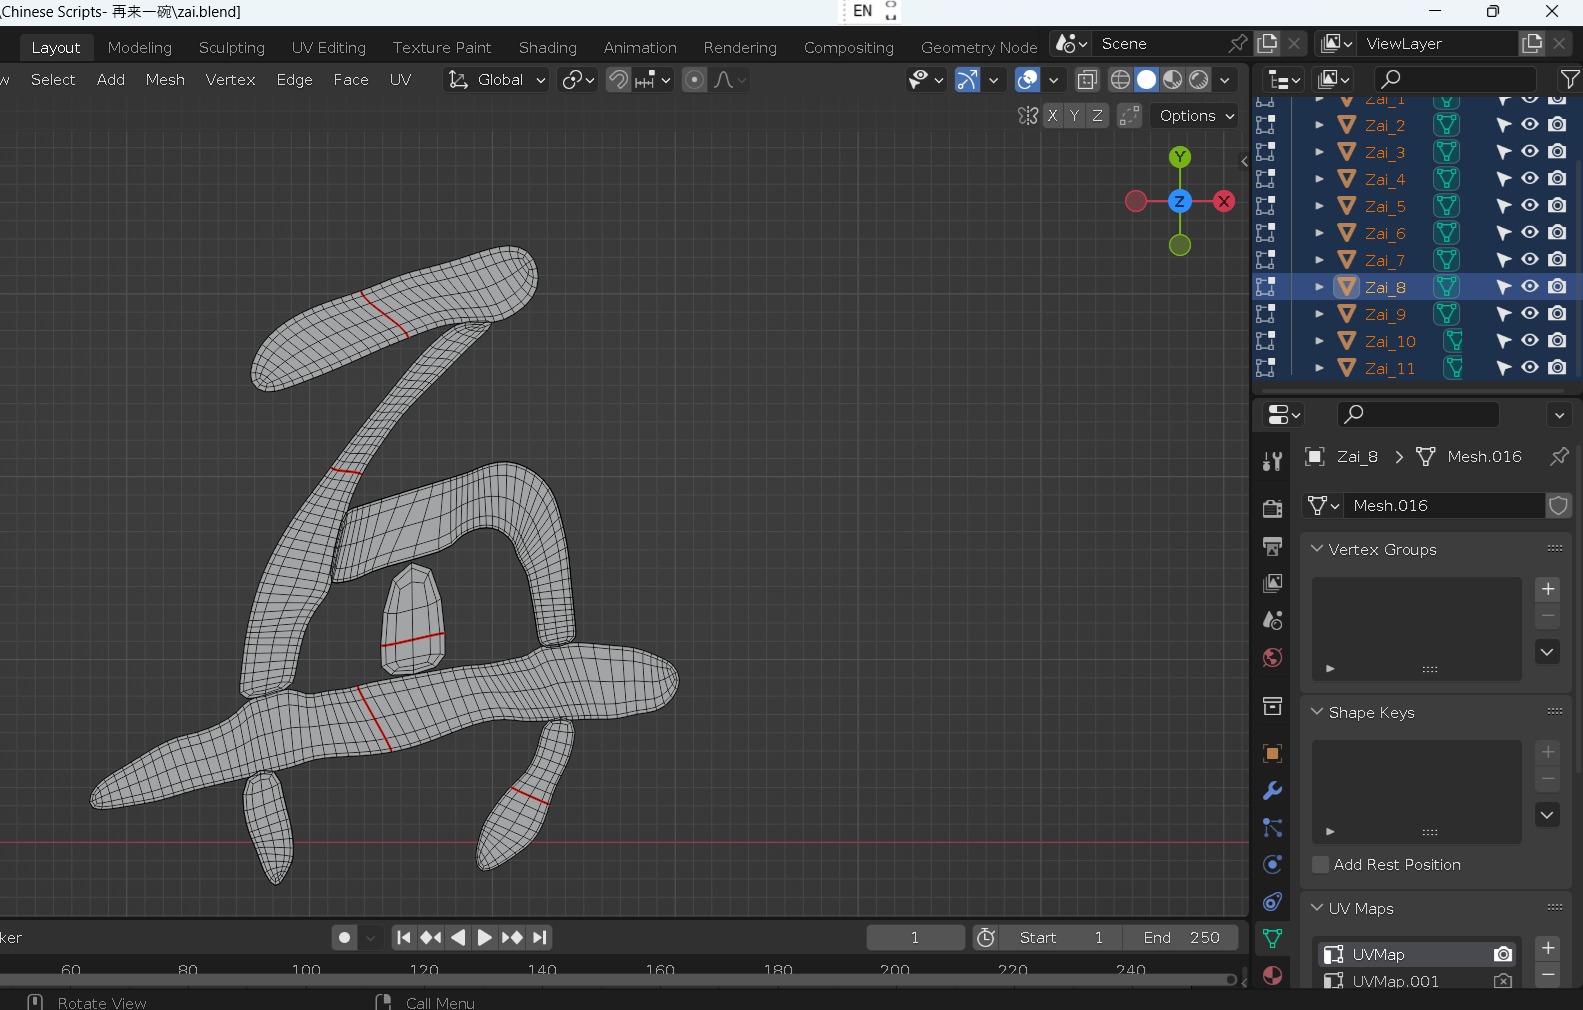The width and height of the screenshot is (1583, 1010).
Task: Toggle X-ray mode in viewport
Action: tap(1087, 80)
